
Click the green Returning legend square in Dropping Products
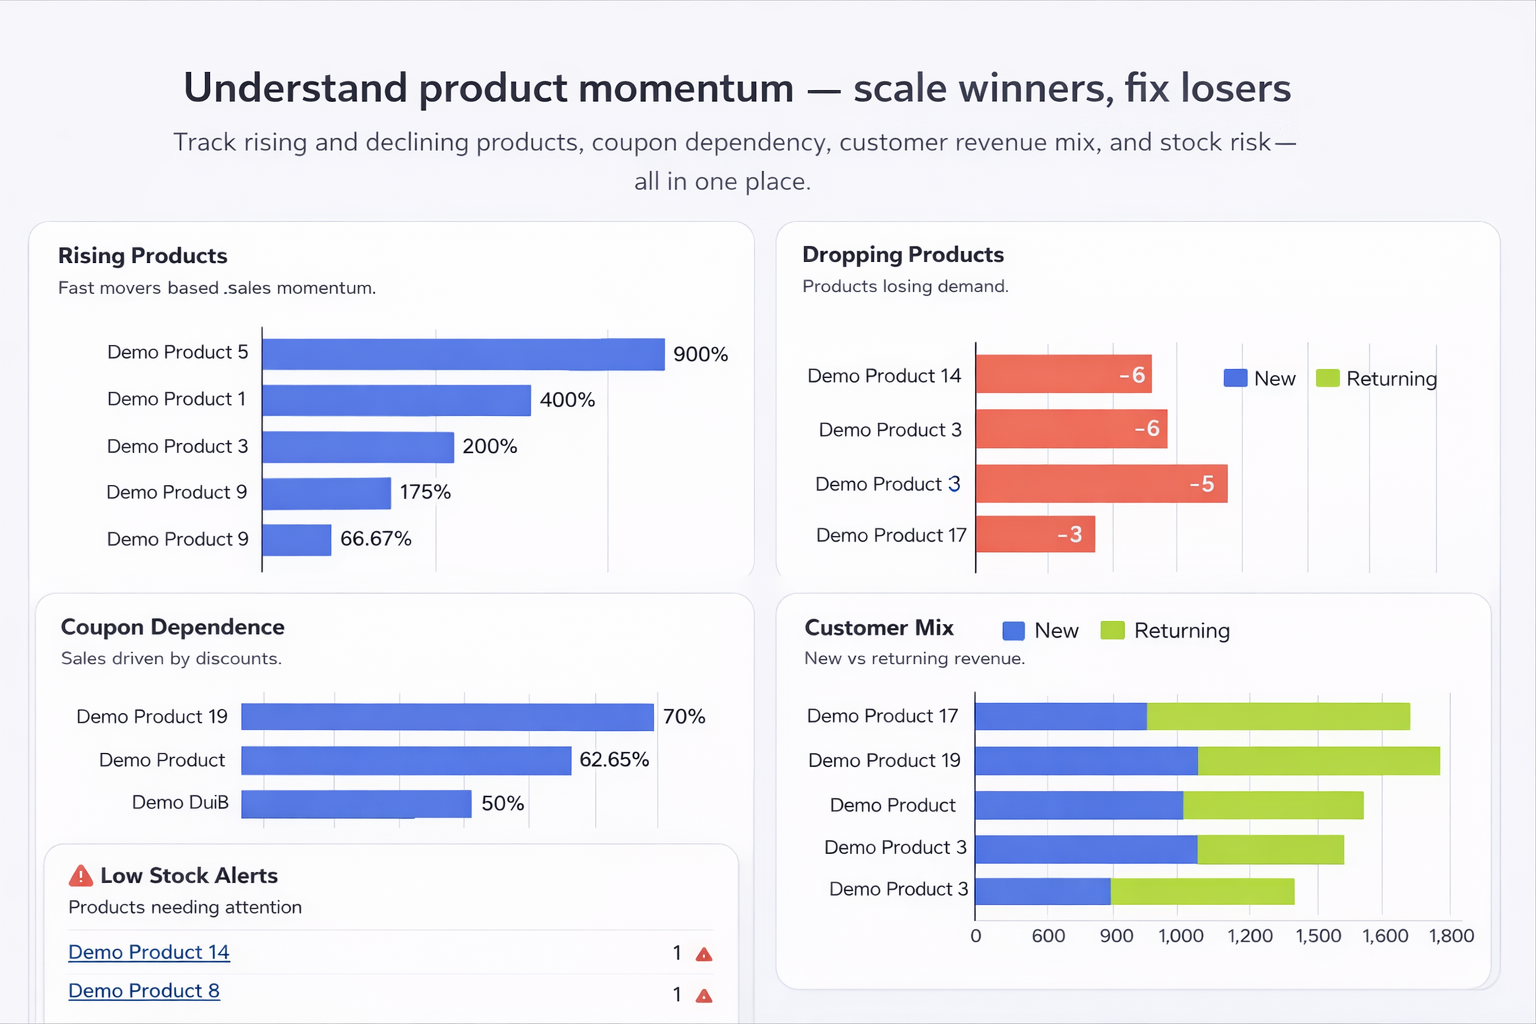tap(1327, 378)
